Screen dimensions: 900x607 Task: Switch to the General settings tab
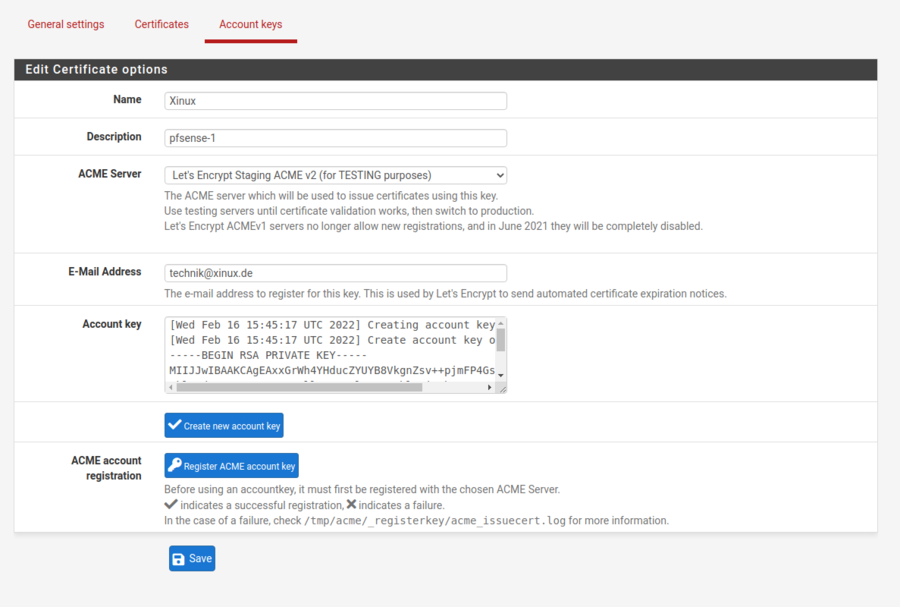65,23
